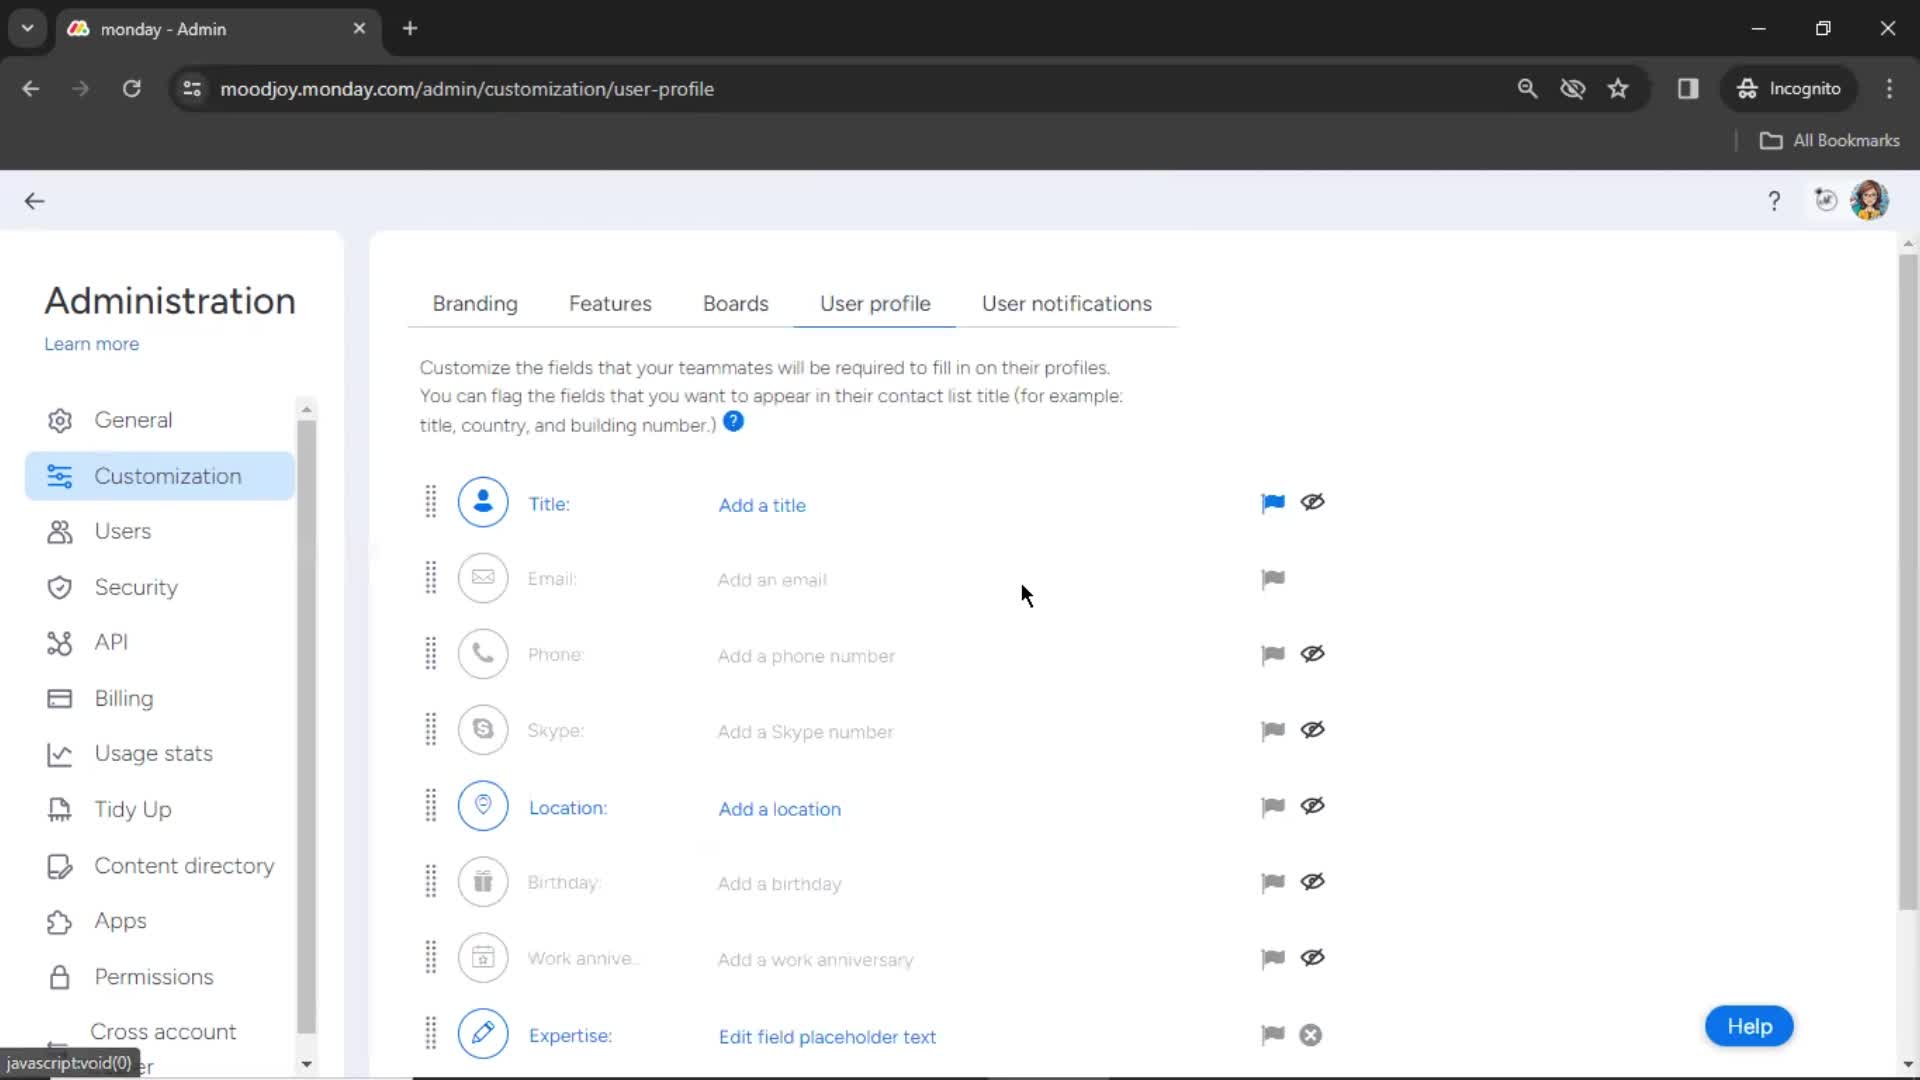Scroll down the admin sidebar
Screen dimensions: 1920x1080
click(x=306, y=1064)
